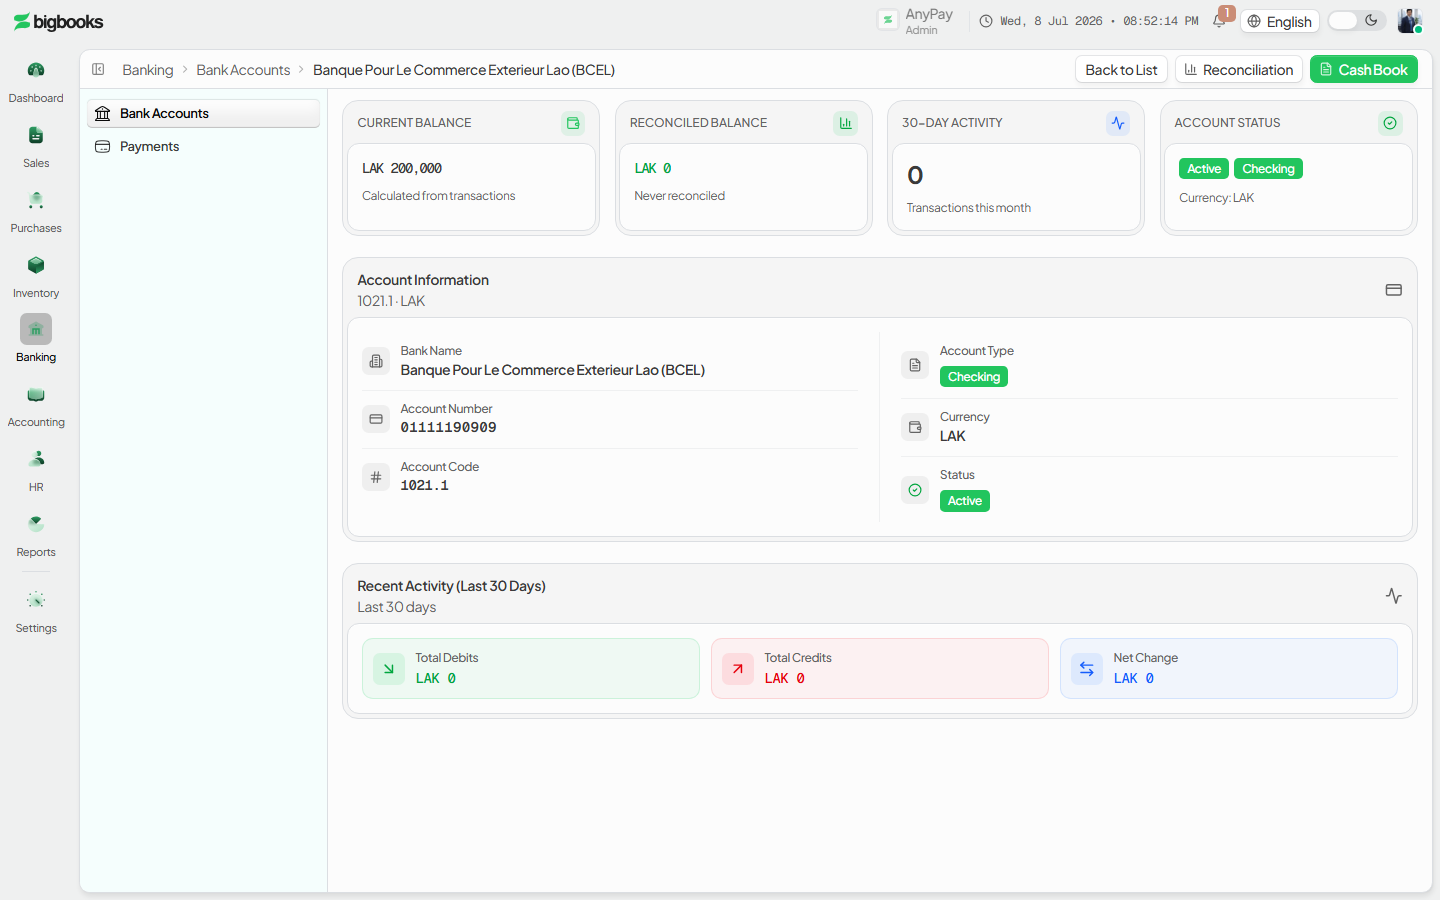The height and width of the screenshot is (900, 1440).
Task: Click the Bank Name building icon
Action: [376, 361]
